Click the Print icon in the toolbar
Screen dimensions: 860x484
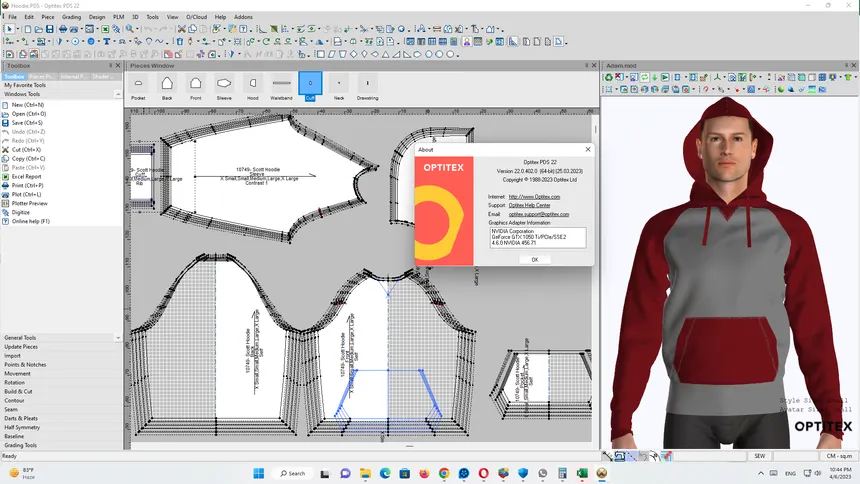tap(61, 29)
